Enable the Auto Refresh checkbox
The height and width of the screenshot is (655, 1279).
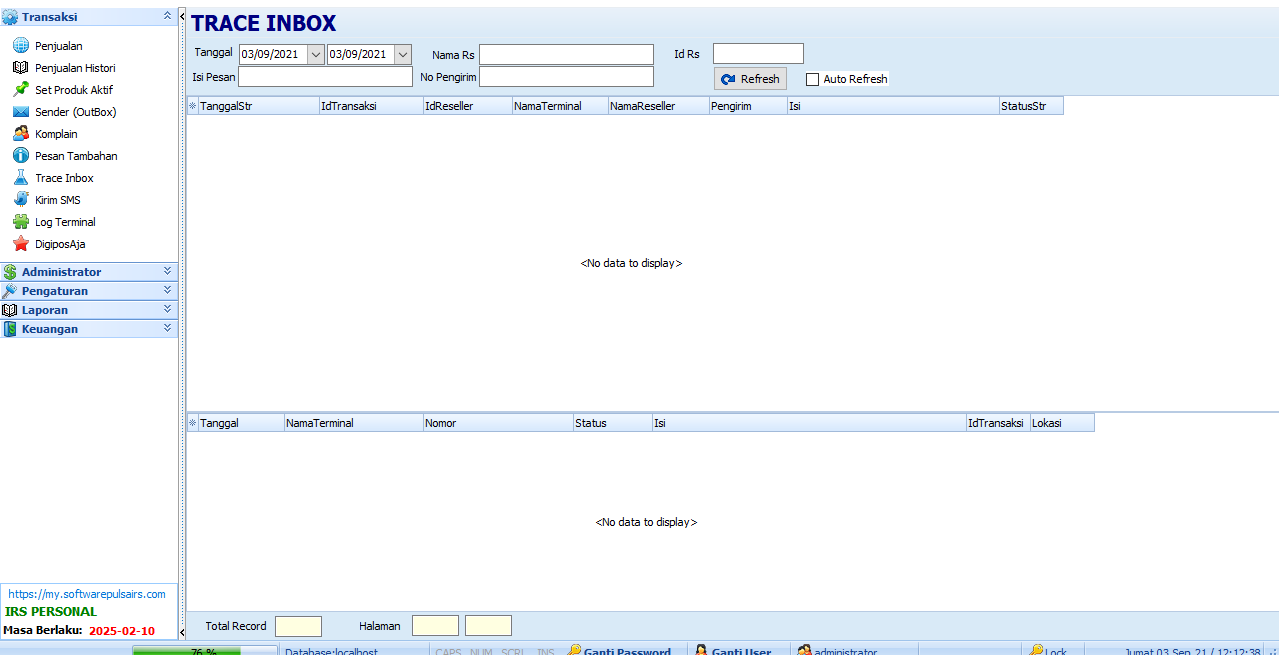[x=812, y=78]
